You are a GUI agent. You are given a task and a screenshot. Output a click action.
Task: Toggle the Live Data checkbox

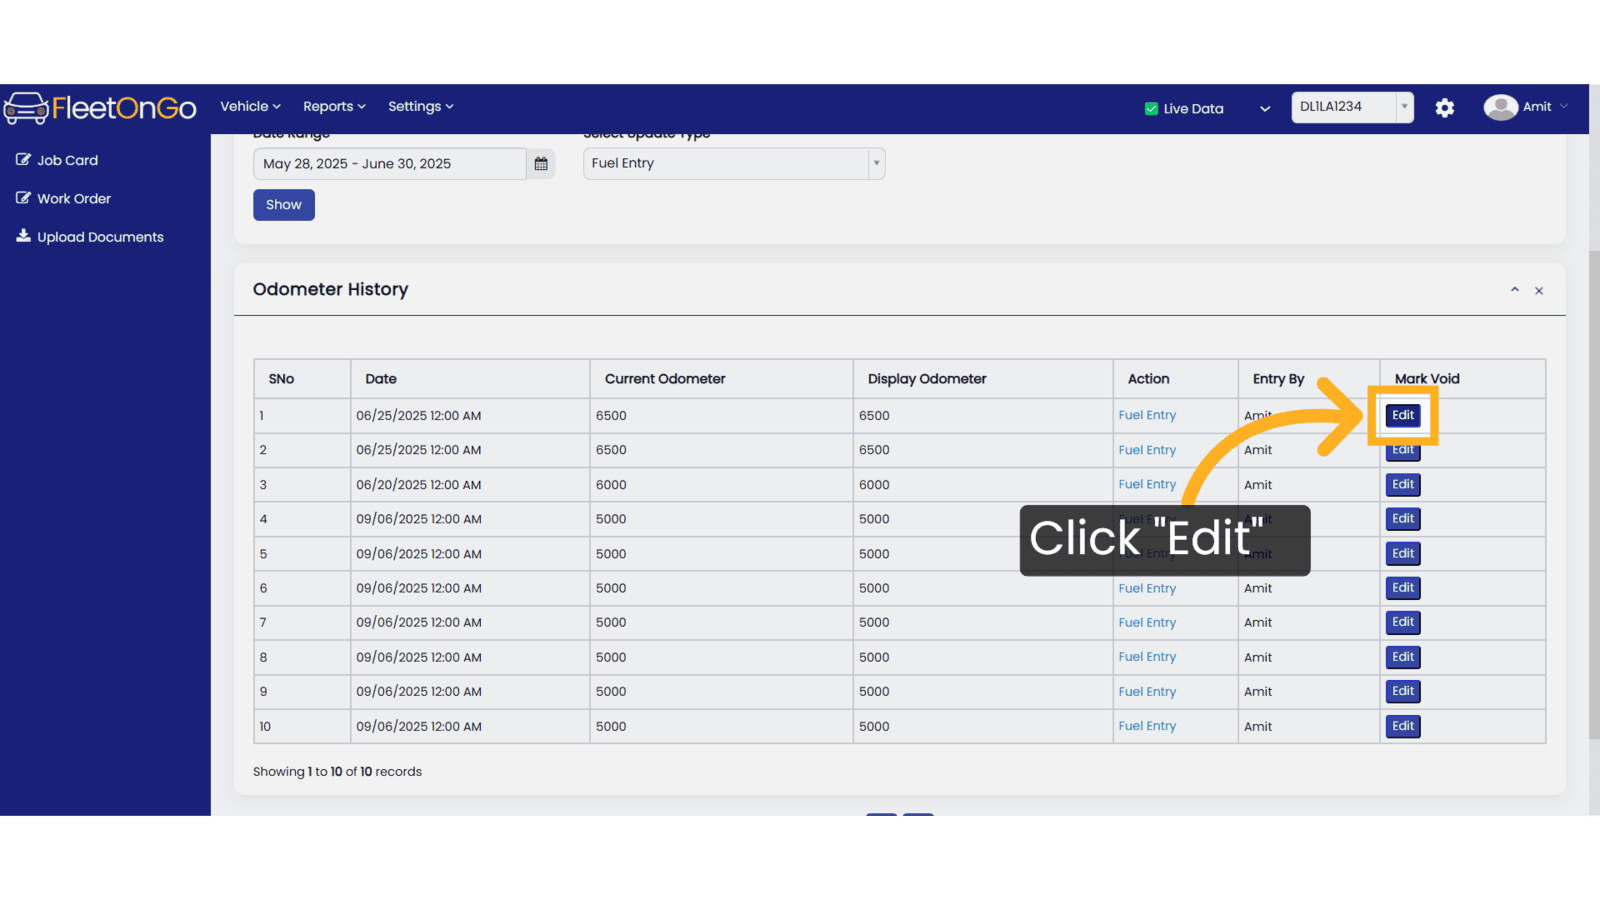(1151, 109)
